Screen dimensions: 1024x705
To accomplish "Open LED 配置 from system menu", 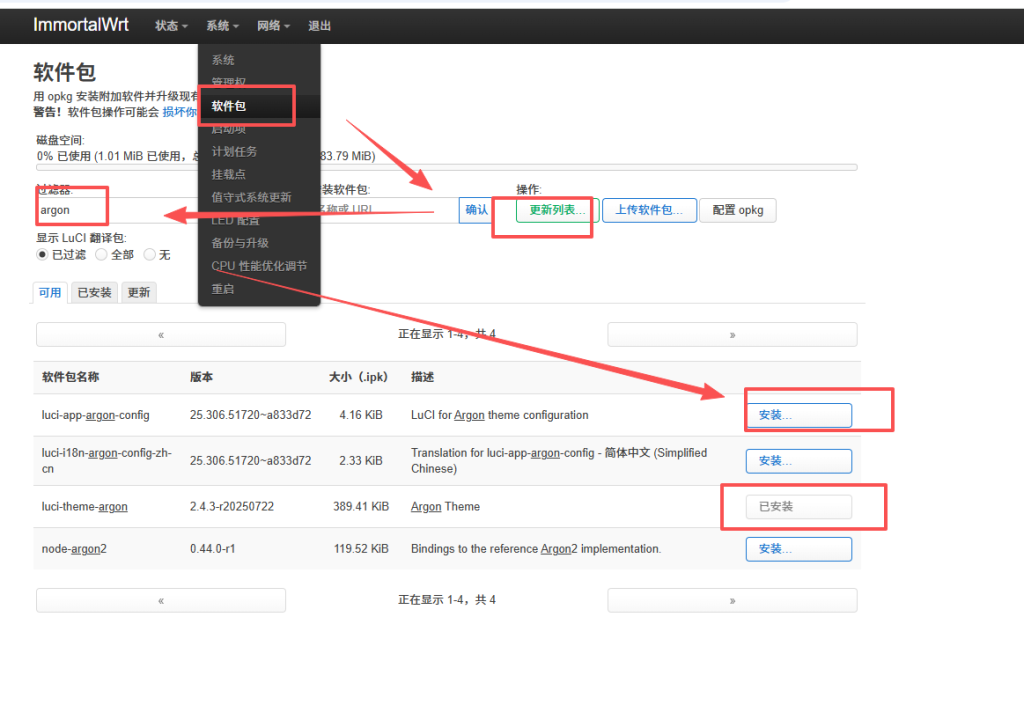I will pyautogui.click(x=237, y=219).
